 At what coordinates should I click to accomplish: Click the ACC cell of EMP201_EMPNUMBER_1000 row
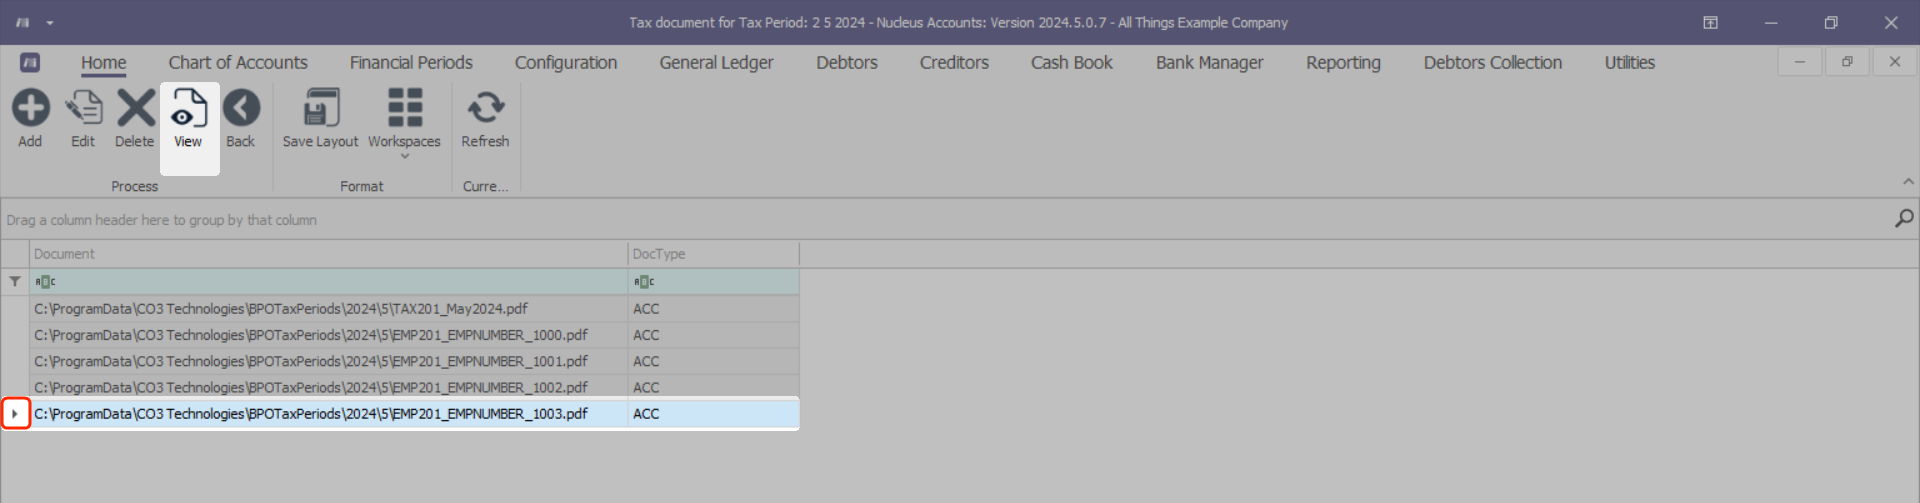tap(714, 335)
